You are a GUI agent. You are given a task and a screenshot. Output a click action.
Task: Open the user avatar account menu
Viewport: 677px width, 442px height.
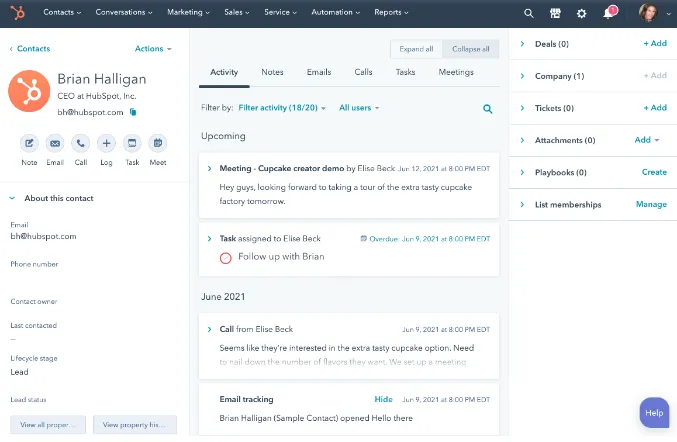654,13
